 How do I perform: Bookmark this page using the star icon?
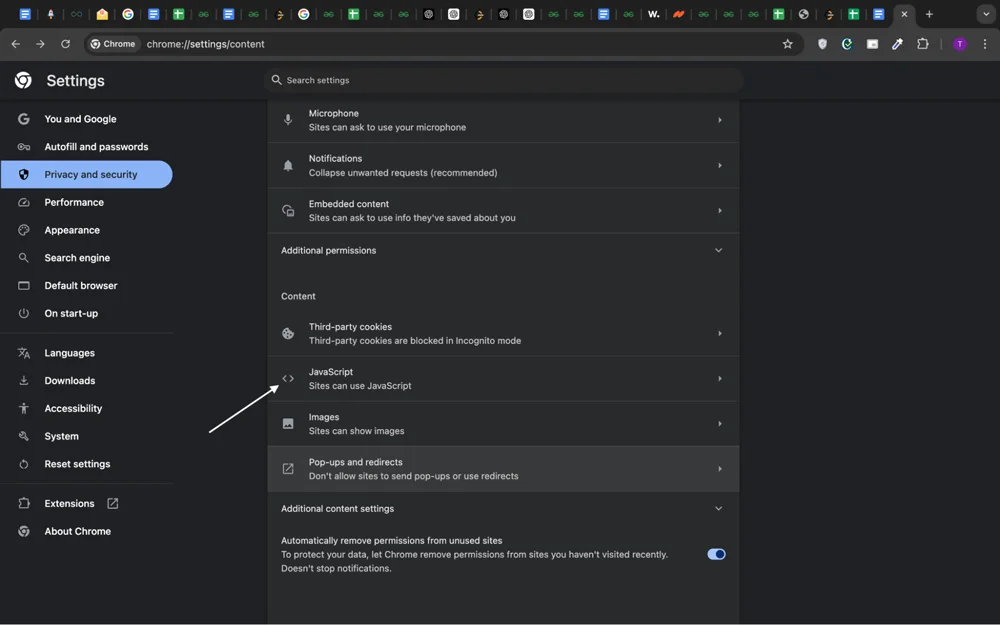pos(788,44)
